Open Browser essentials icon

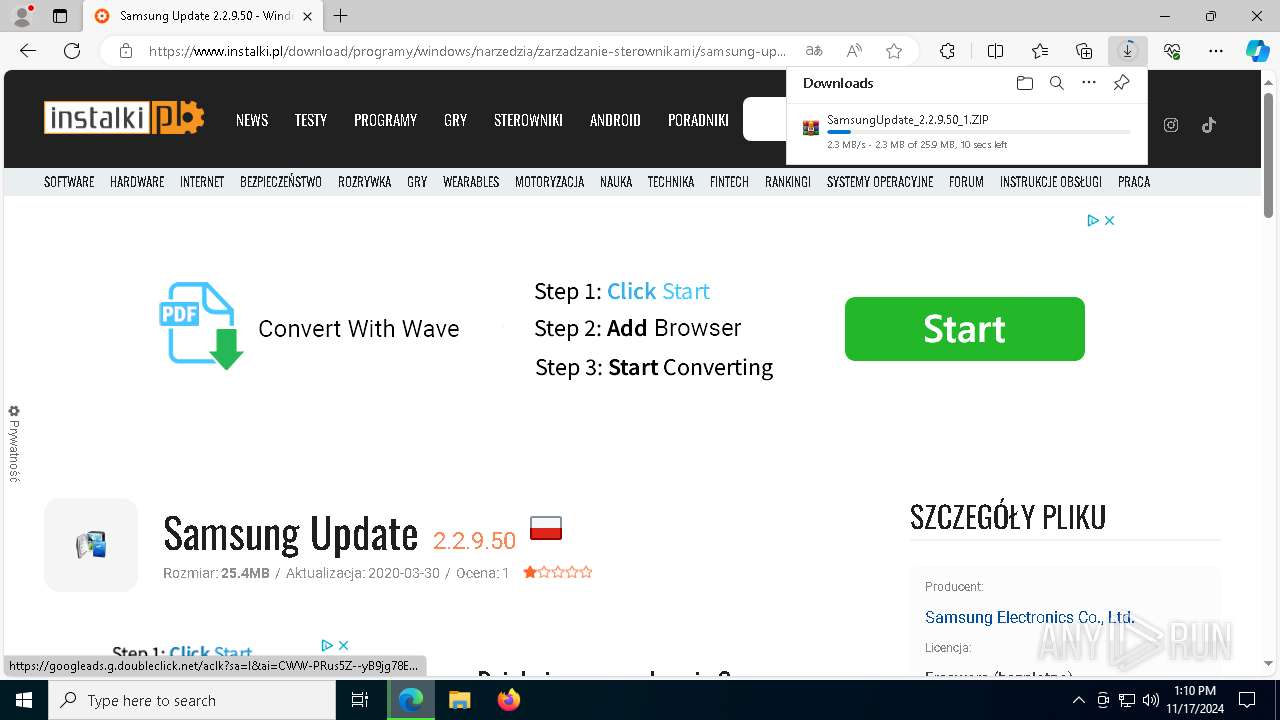pyautogui.click(x=1172, y=51)
